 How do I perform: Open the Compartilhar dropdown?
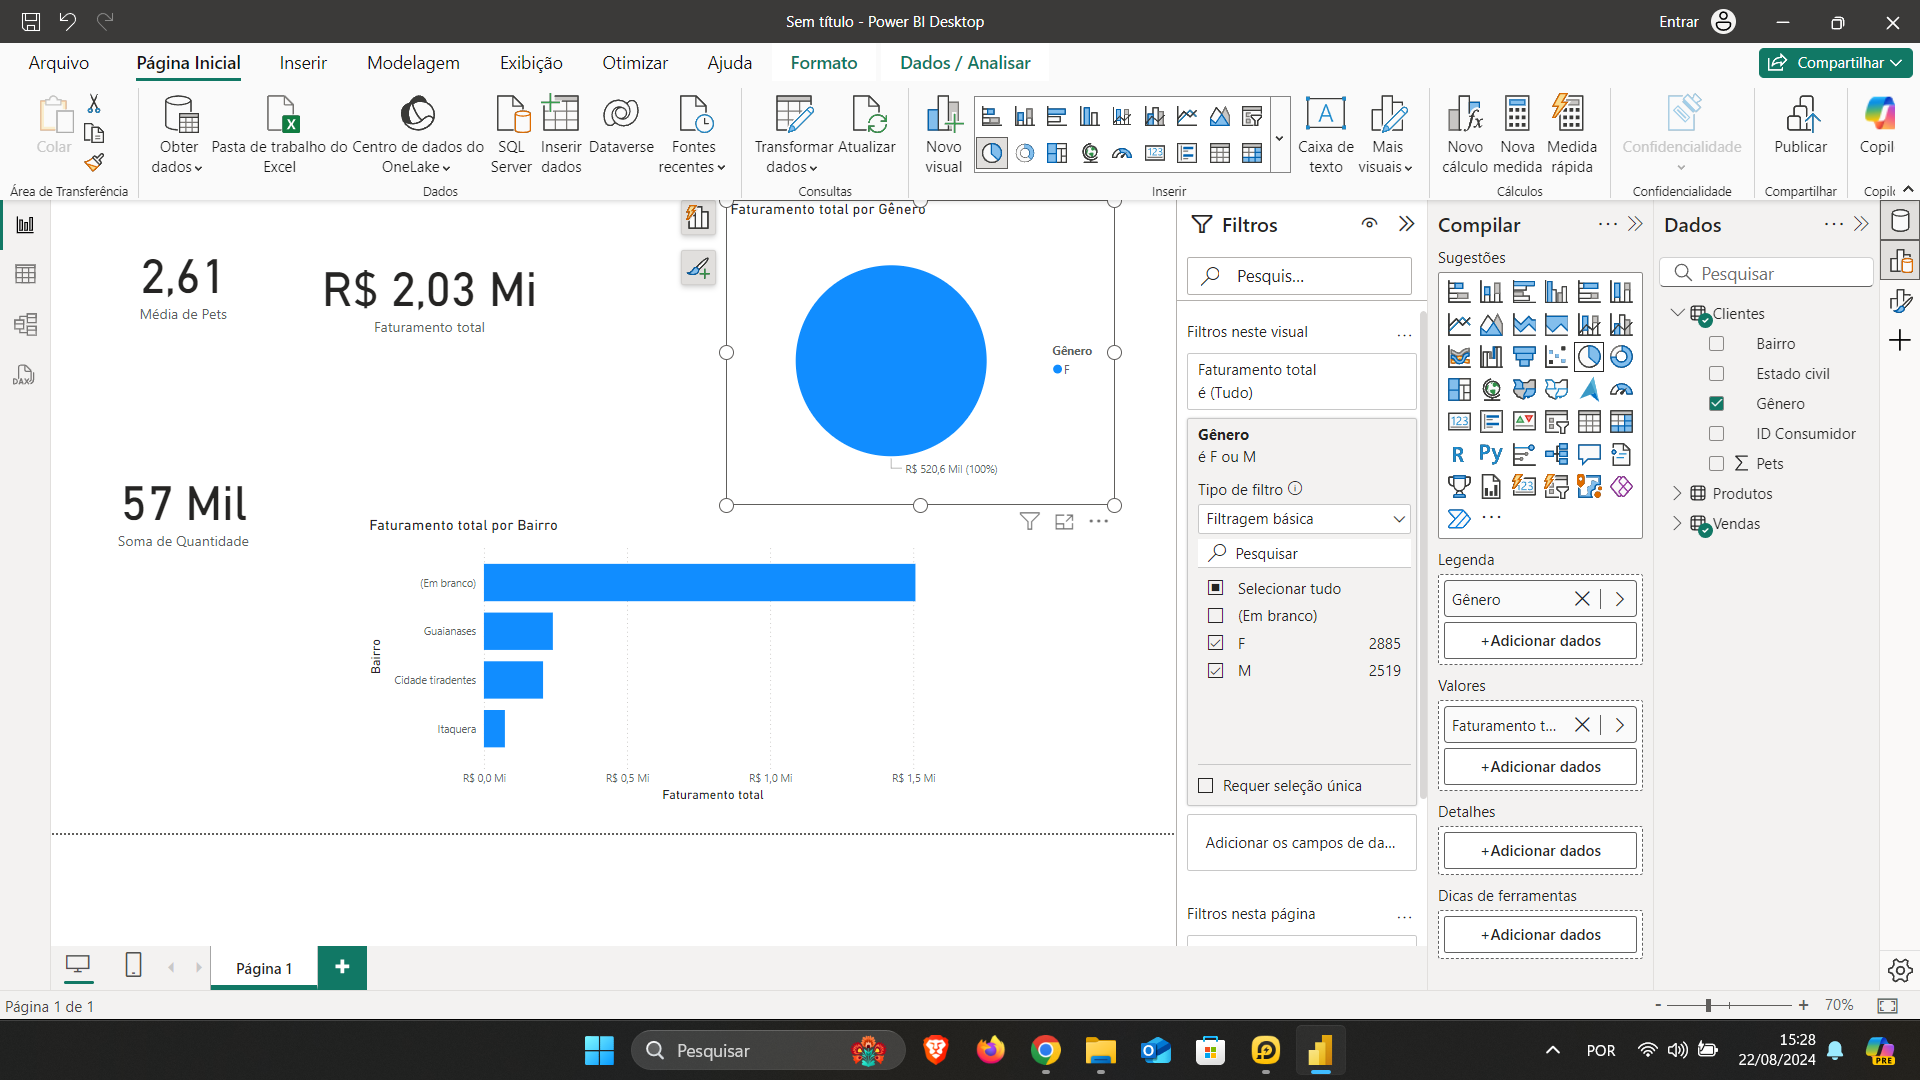click(1835, 62)
